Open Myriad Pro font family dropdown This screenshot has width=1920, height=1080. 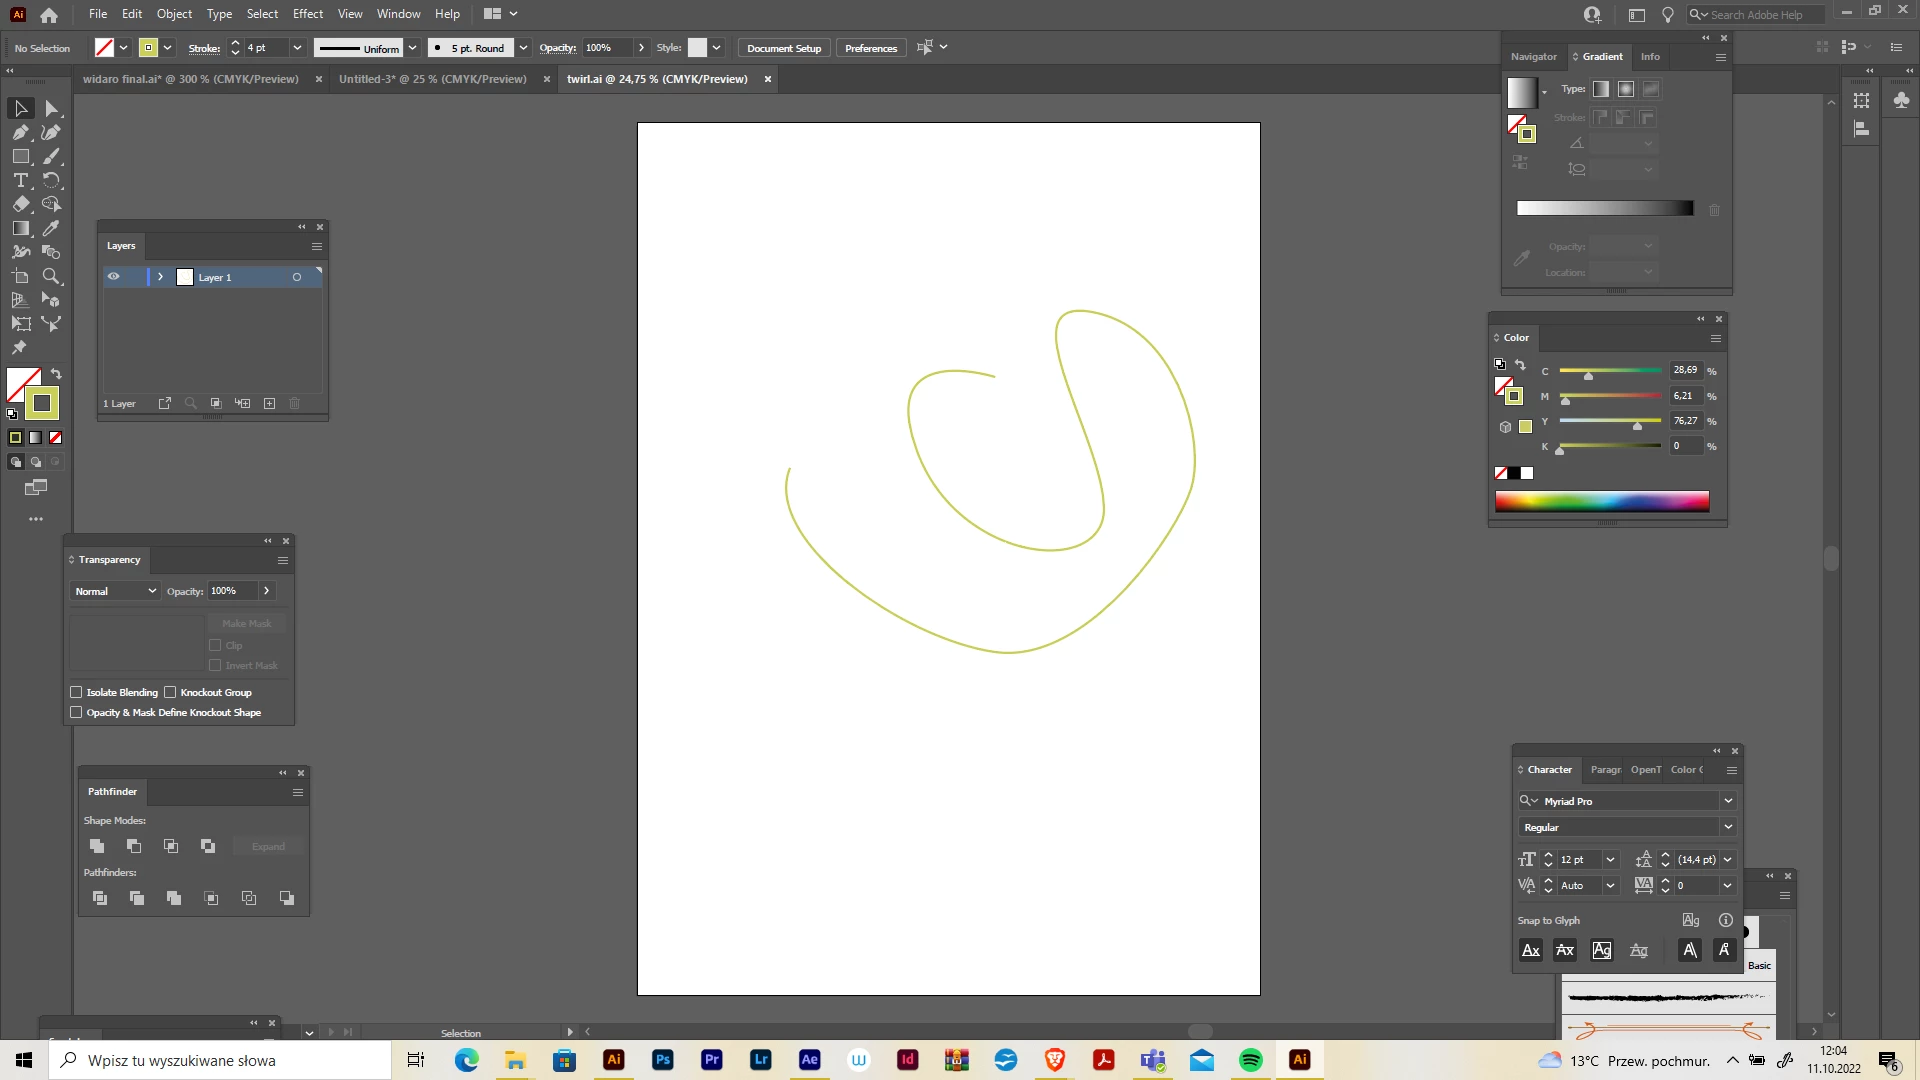(x=1727, y=801)
